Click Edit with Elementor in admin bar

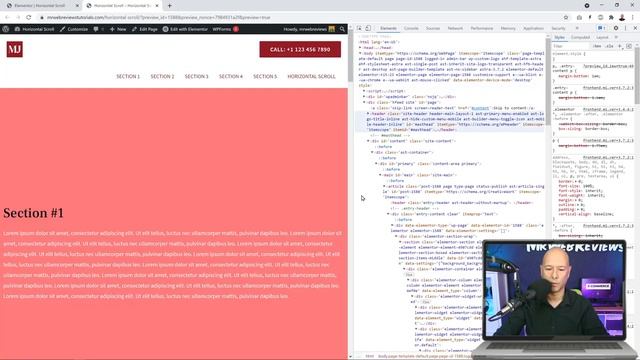185,29
